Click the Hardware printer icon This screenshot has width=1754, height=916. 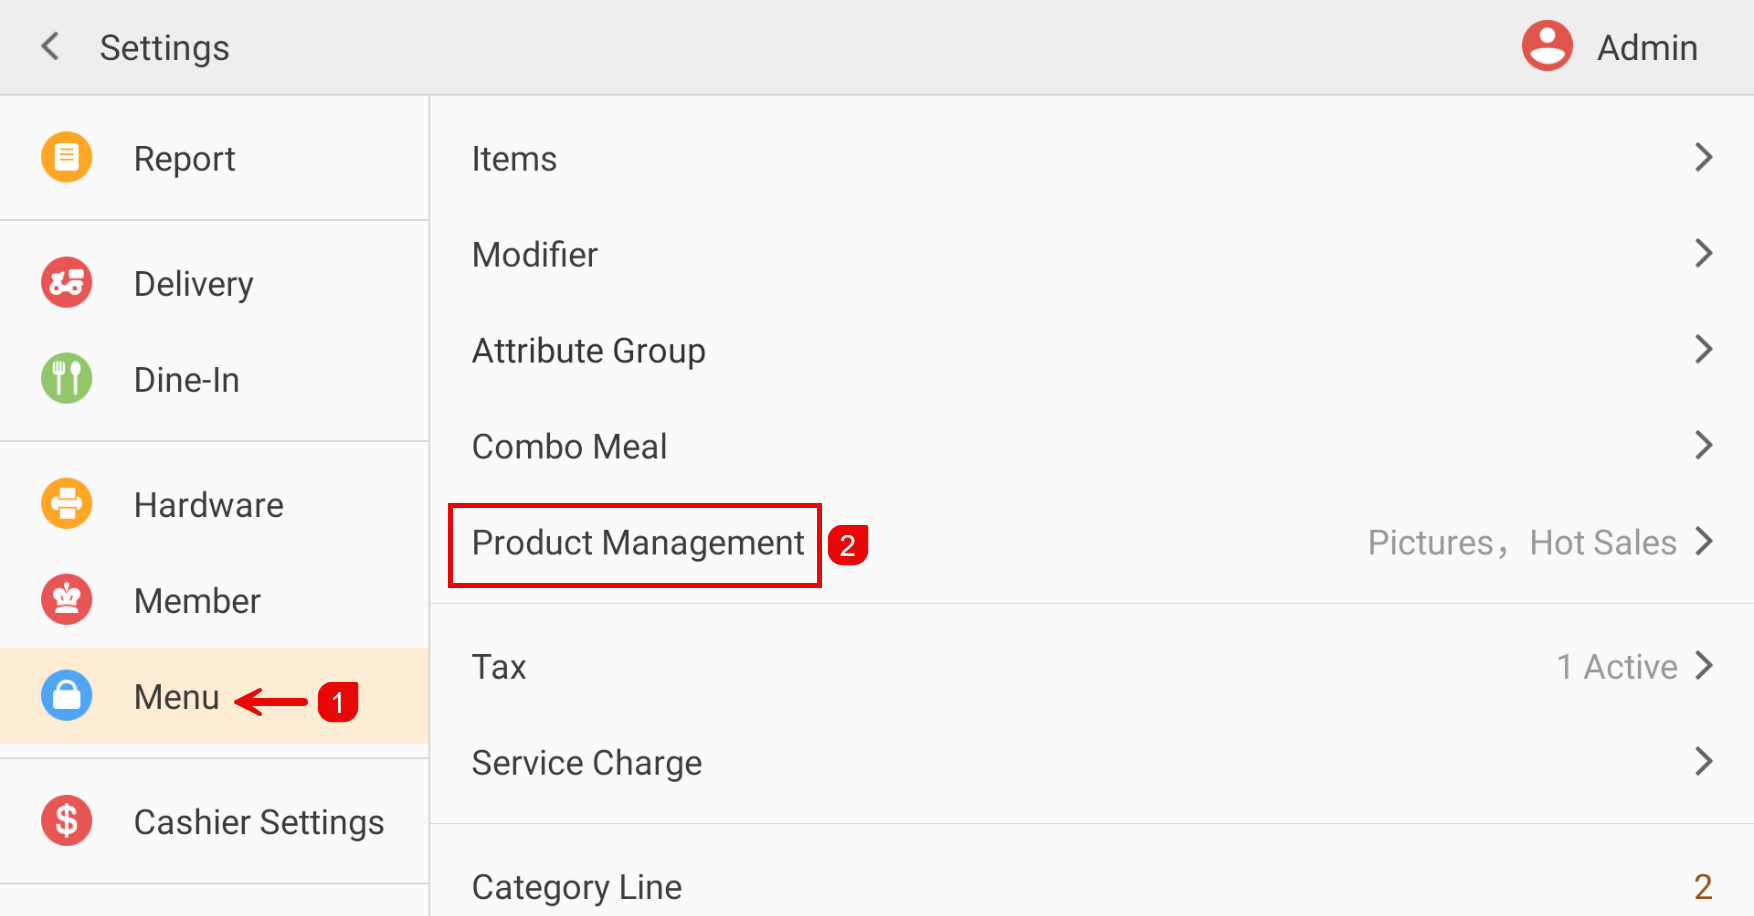[x=66, y=504]
